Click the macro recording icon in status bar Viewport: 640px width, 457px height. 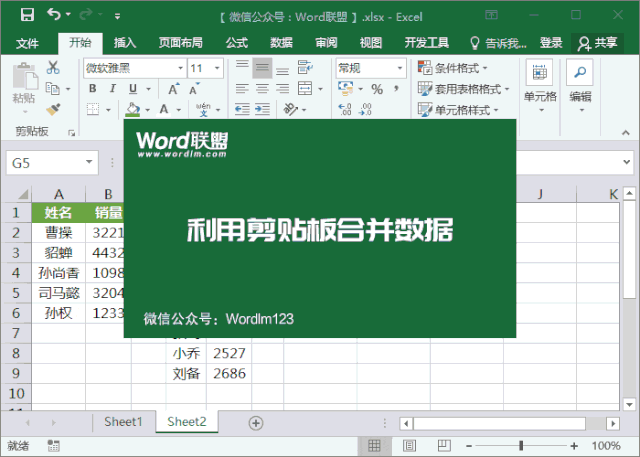click(53, 446)
